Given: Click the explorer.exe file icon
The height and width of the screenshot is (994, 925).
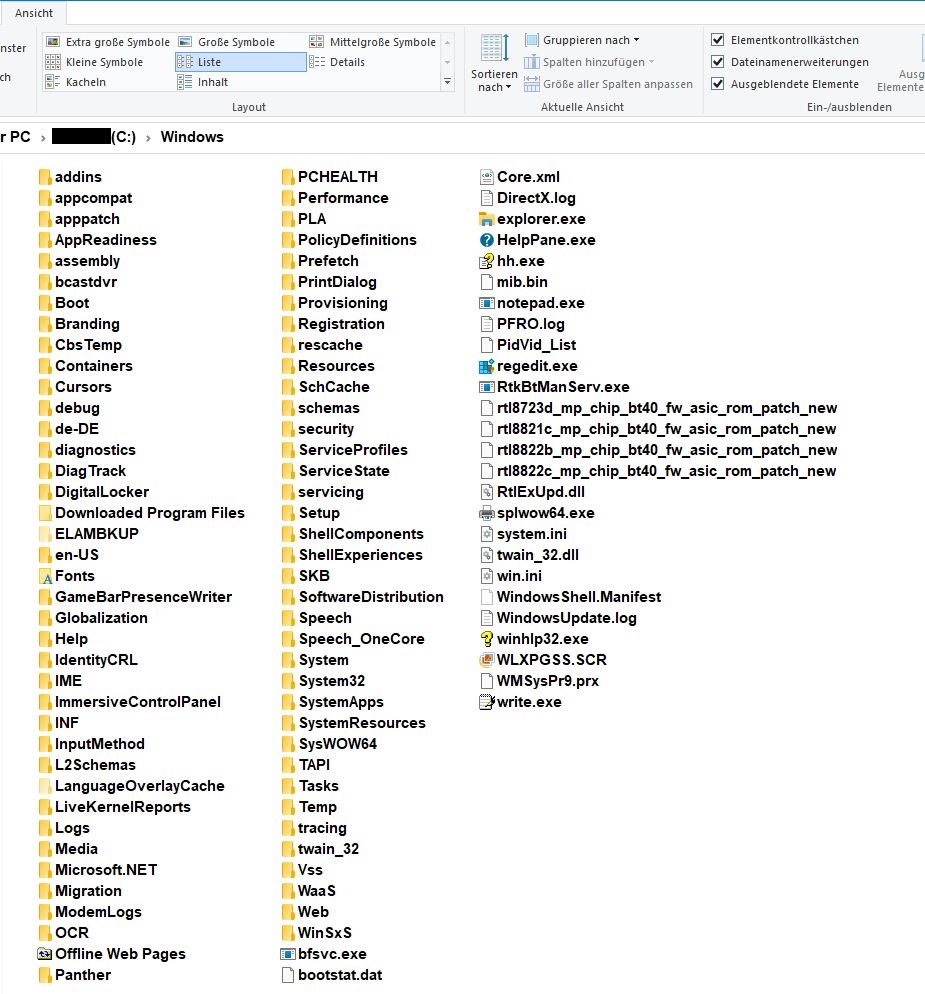Looking at the screenshot, I should 486,219.
